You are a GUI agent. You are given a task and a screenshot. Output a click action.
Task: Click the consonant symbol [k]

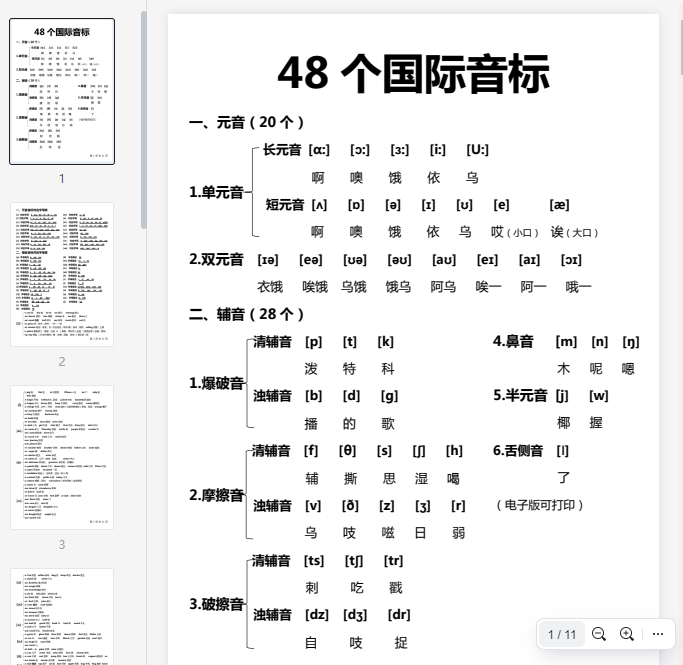(x=385, y=342)
